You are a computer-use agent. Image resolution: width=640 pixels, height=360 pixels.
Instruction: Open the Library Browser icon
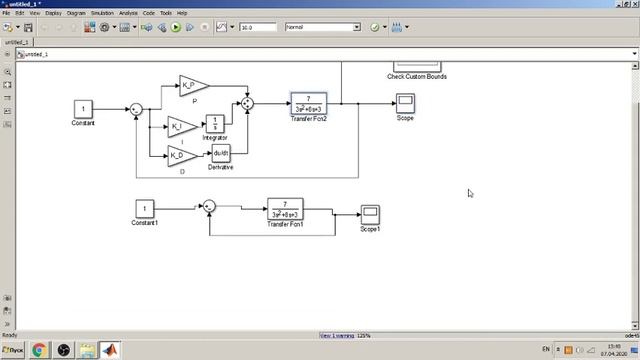click(90, 27)
